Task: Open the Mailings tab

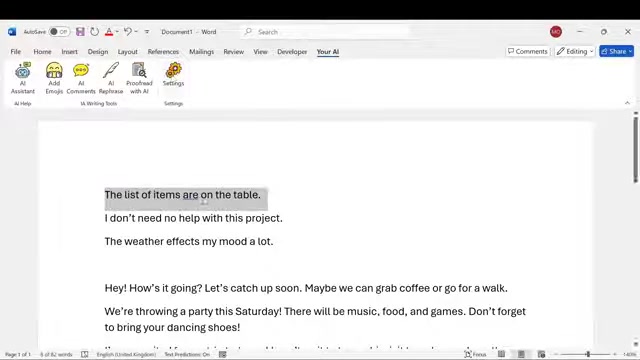Action: click(x=202, y=52)
